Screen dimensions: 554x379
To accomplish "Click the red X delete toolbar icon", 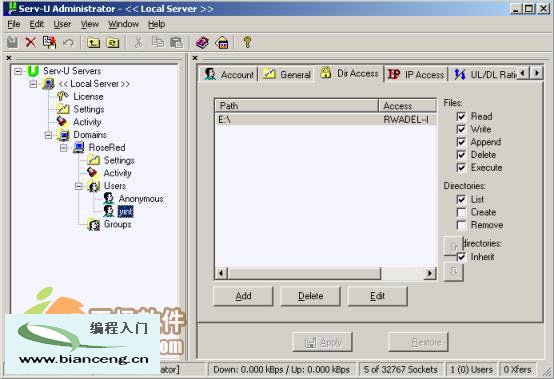I will tap(31, 43).
